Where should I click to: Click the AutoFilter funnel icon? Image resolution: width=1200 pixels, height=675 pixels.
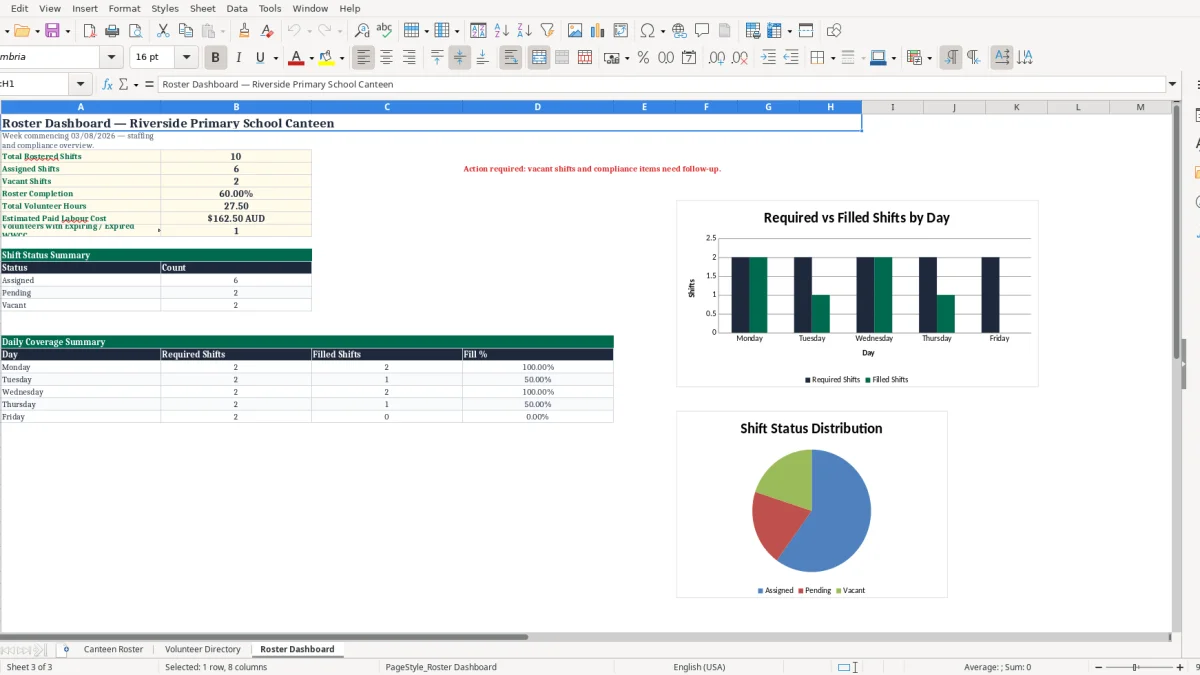click(547, 31)
